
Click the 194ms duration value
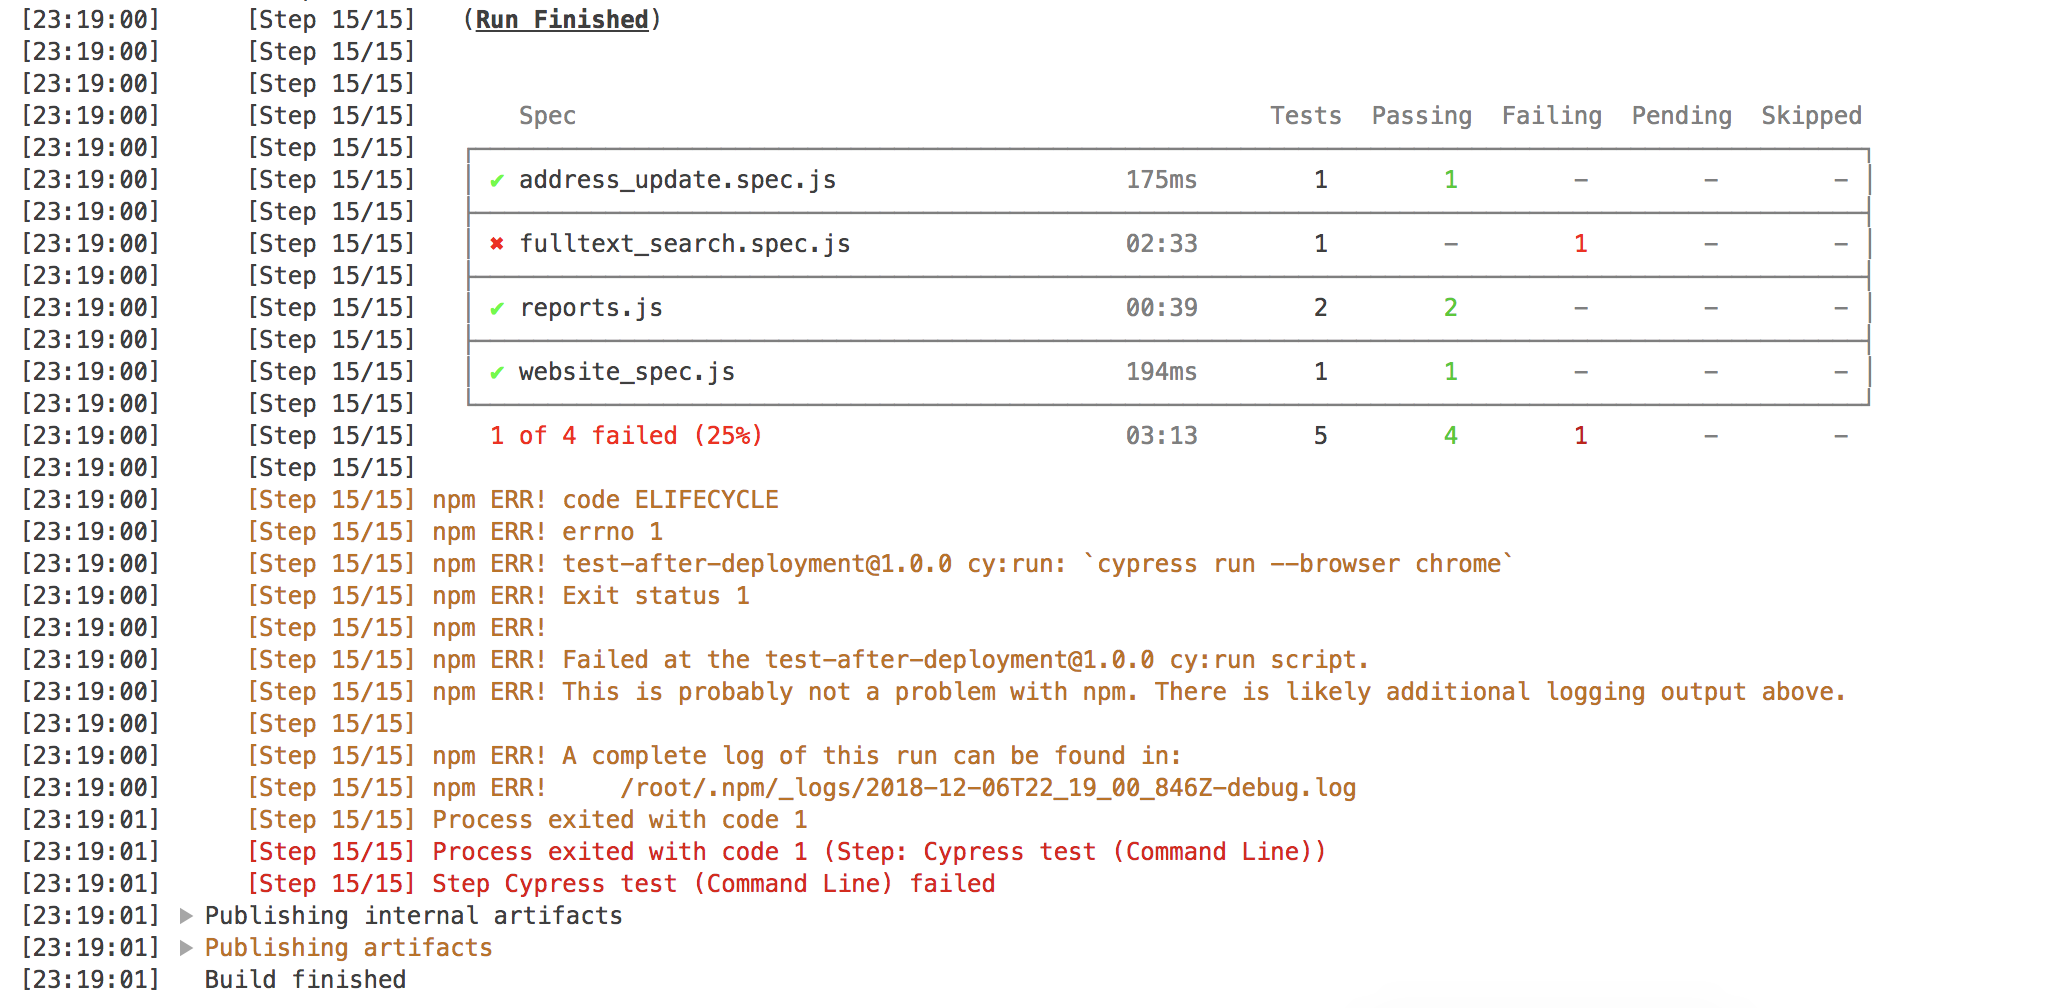(x=1161, y=372)
